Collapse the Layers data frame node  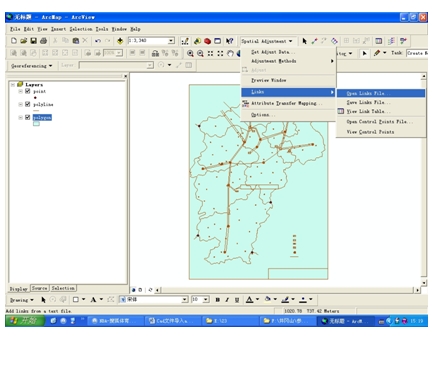click(x=13, y=85)
